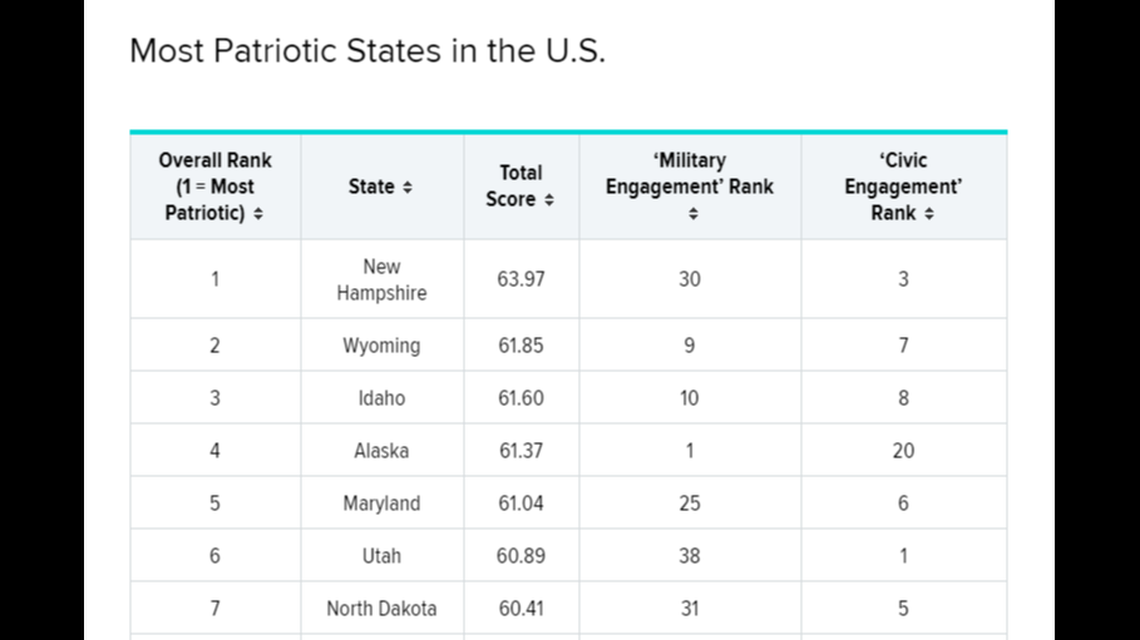Select the New Hampshire state cell
1140x640 pixels.
[x=381, y=280]
